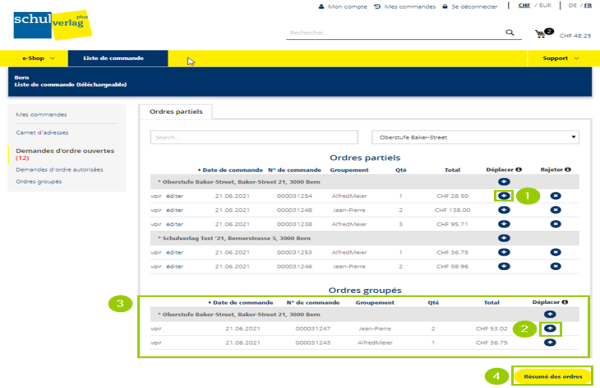Viewport: 600px width, 388px height.
Task: Open the Oberstufe Baker-Street dropdown
Action: coord(475,137)
